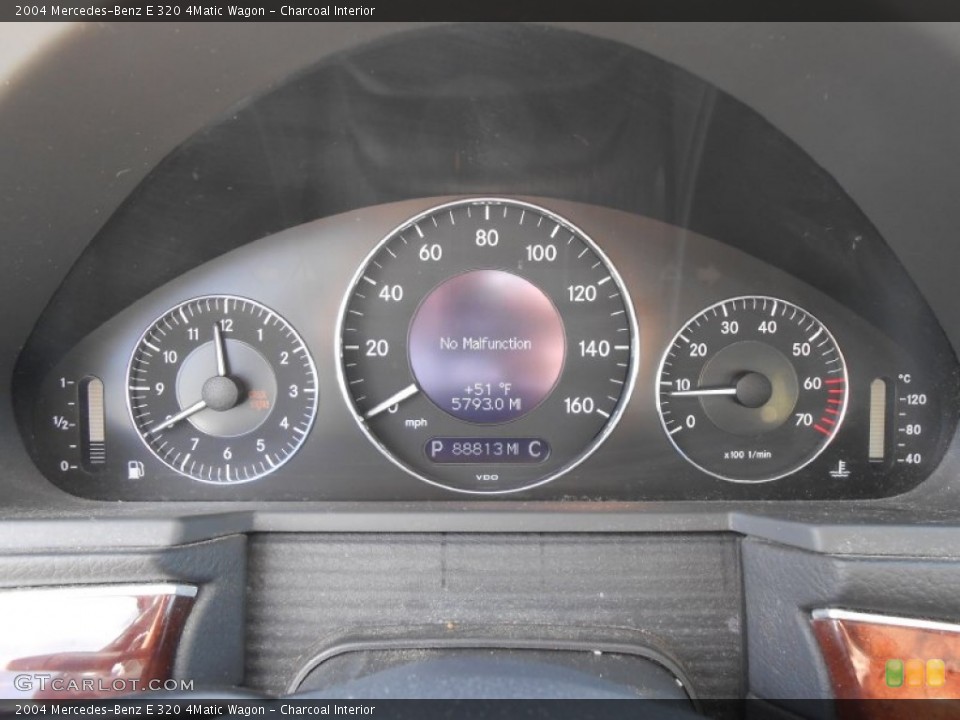Click the '1/2' fuel gauge label
Viewport: 960px width, 720px height.
pos(61,422)
